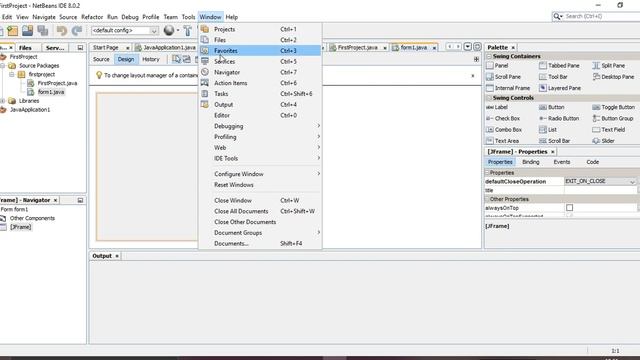Open Documents... dialog entry
This screenshot has height=360, width=640.
260,243
